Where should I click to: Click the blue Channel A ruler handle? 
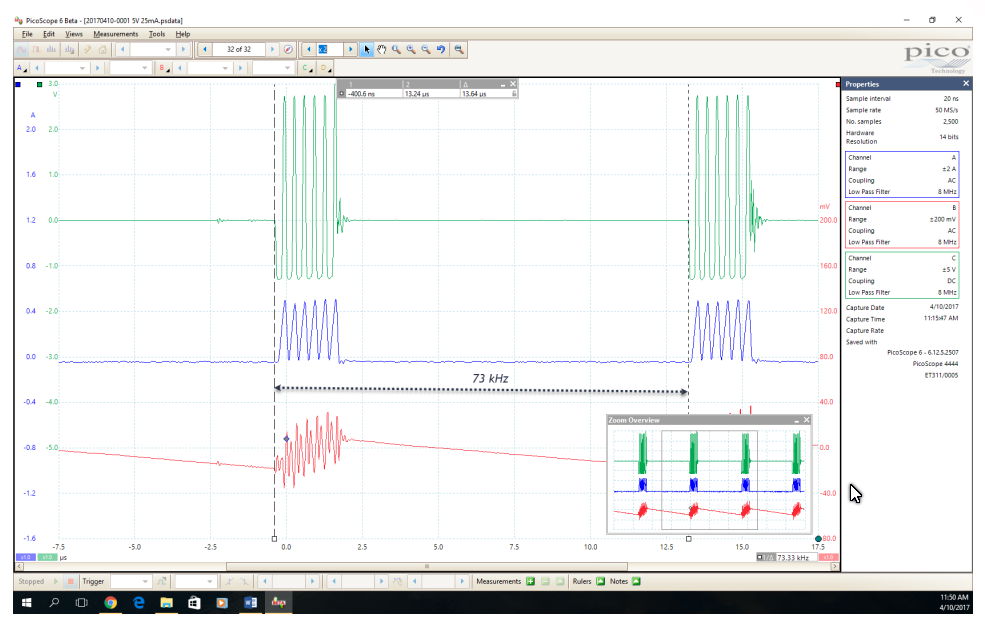(x=18, y=84)
